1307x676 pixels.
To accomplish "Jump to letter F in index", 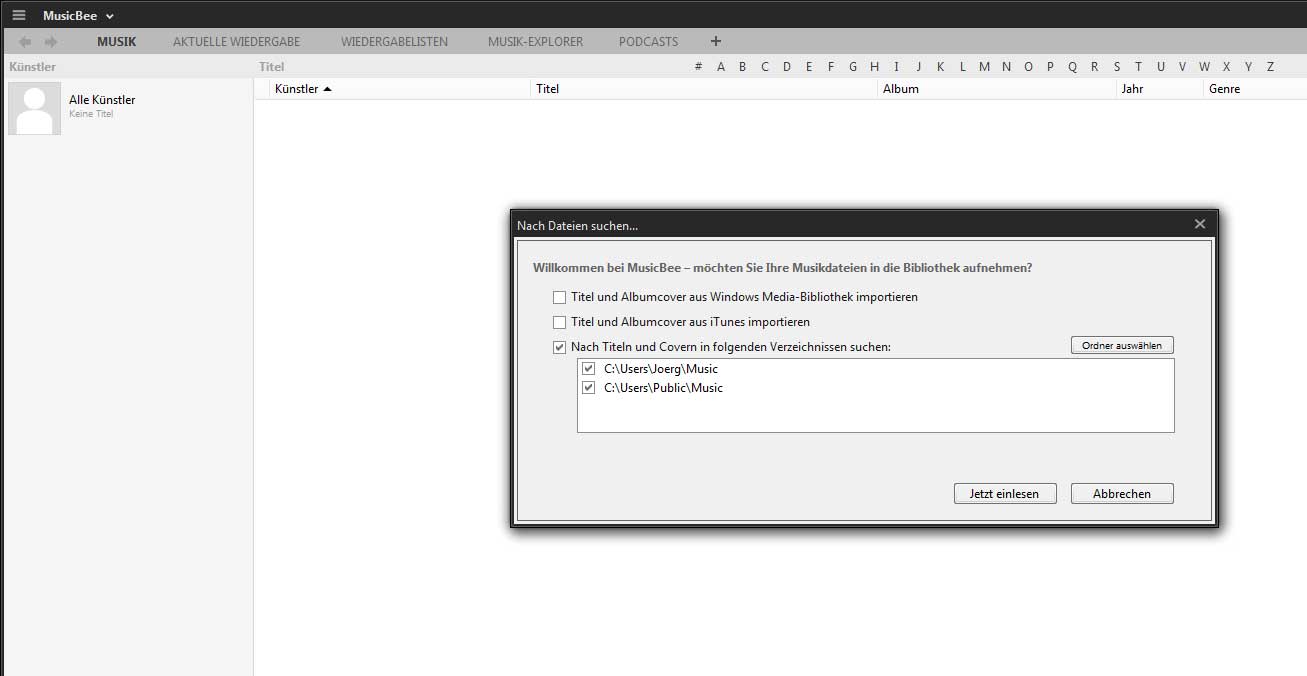I will pyautogui.click(x=831, y=67).
